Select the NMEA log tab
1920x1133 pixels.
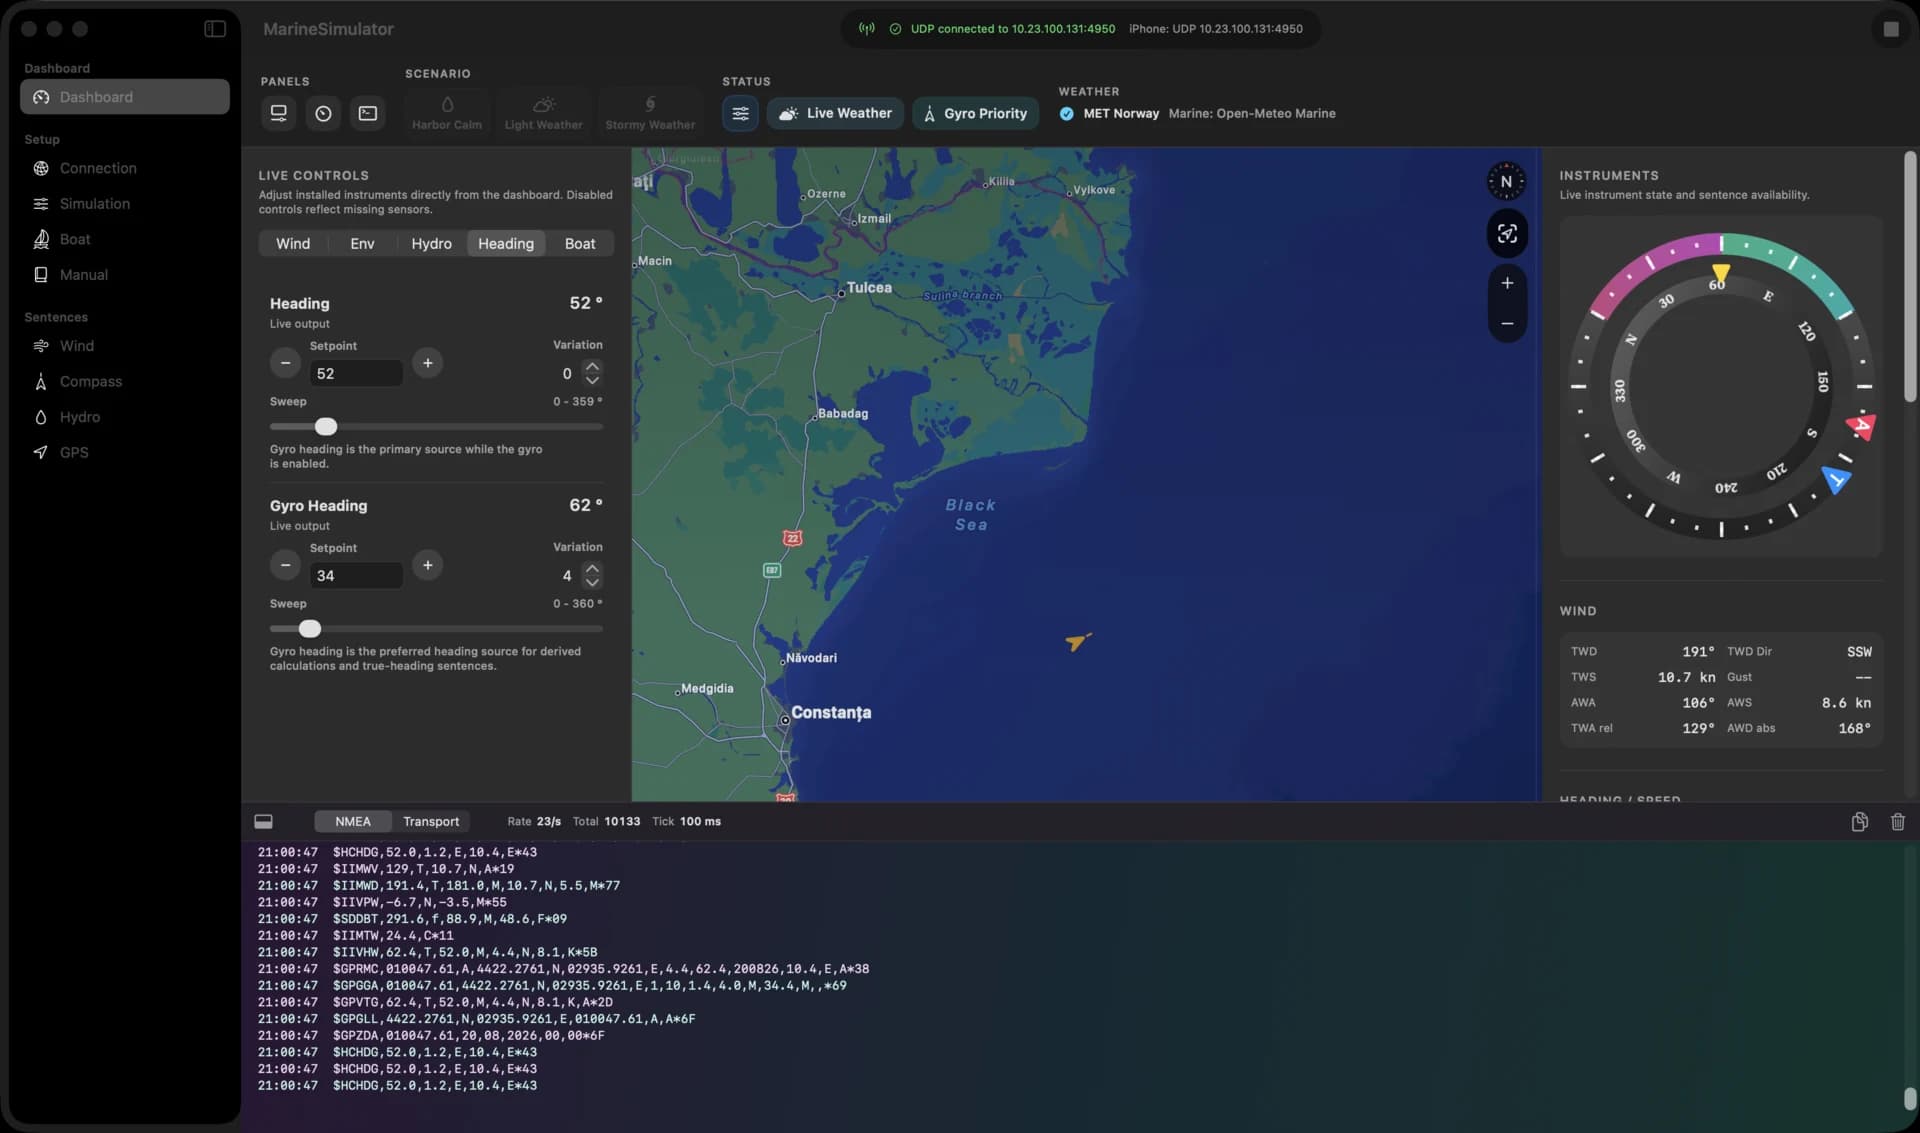pos(353,821)
